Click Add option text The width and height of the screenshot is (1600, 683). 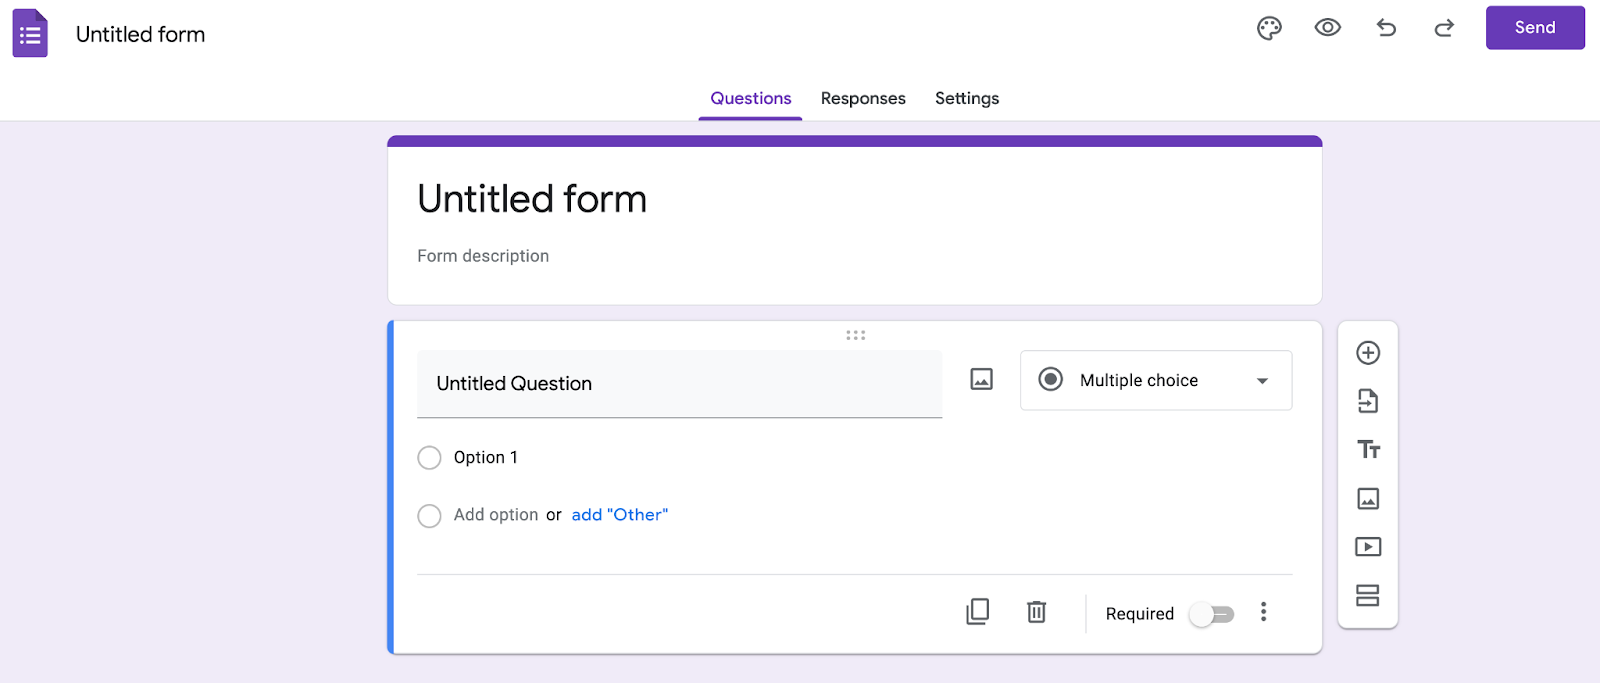pos(496,515)
